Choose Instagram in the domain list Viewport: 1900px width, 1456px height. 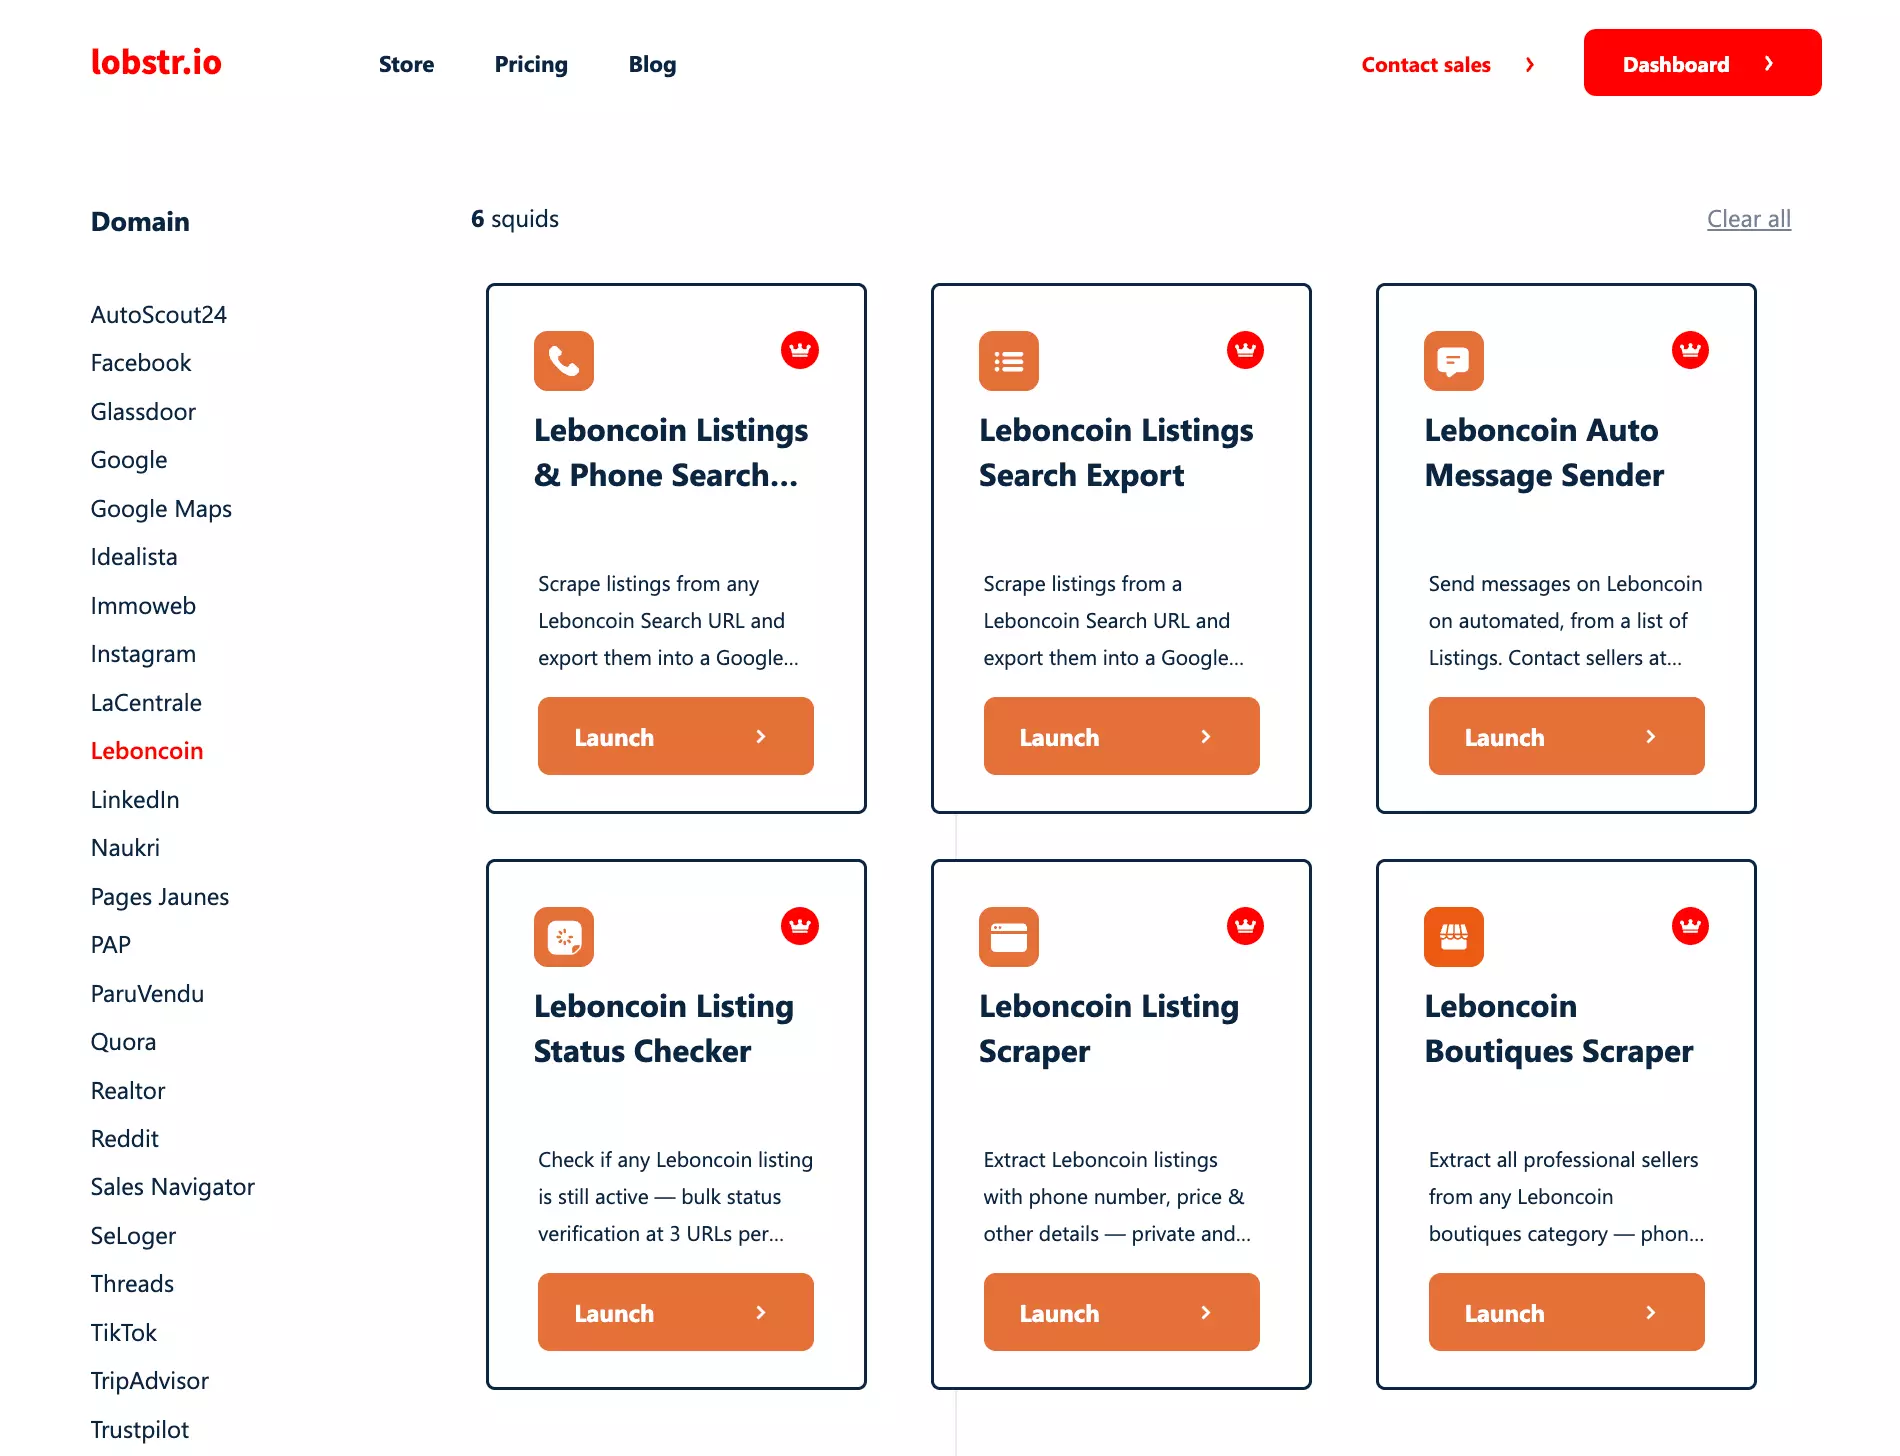[143, 654]
